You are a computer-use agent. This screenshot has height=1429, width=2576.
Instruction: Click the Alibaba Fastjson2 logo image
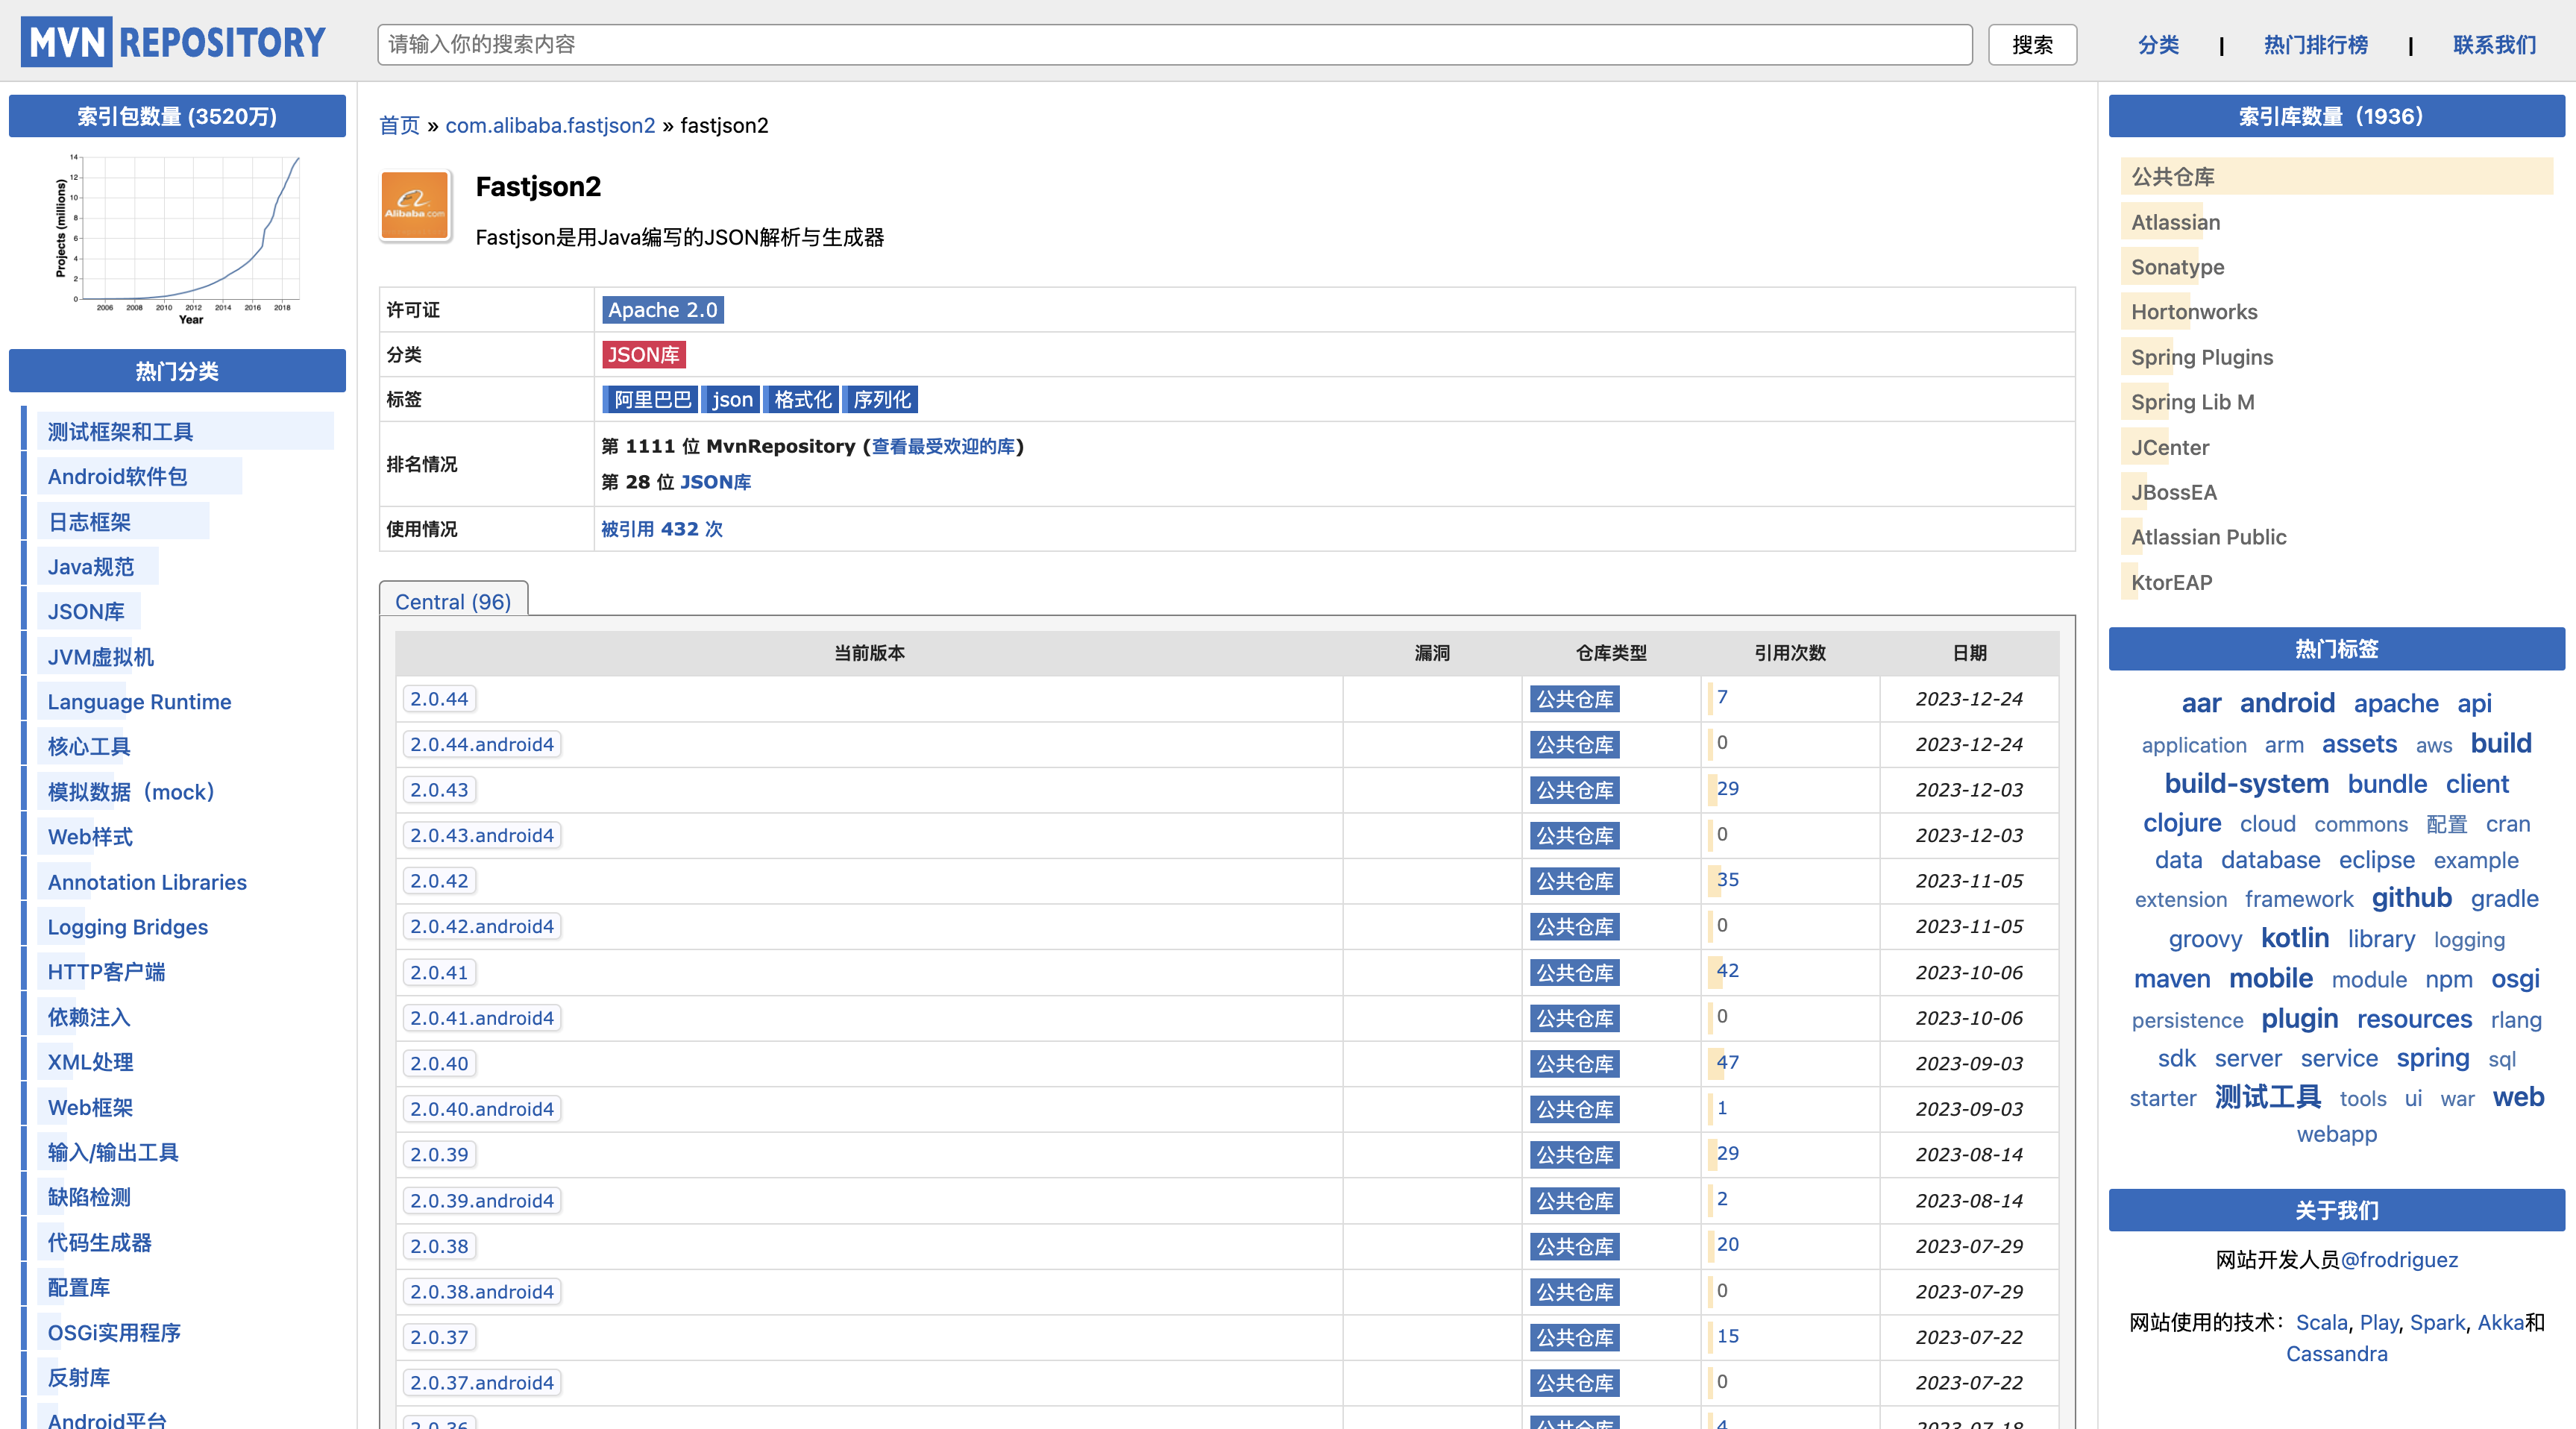click(415, 205)
